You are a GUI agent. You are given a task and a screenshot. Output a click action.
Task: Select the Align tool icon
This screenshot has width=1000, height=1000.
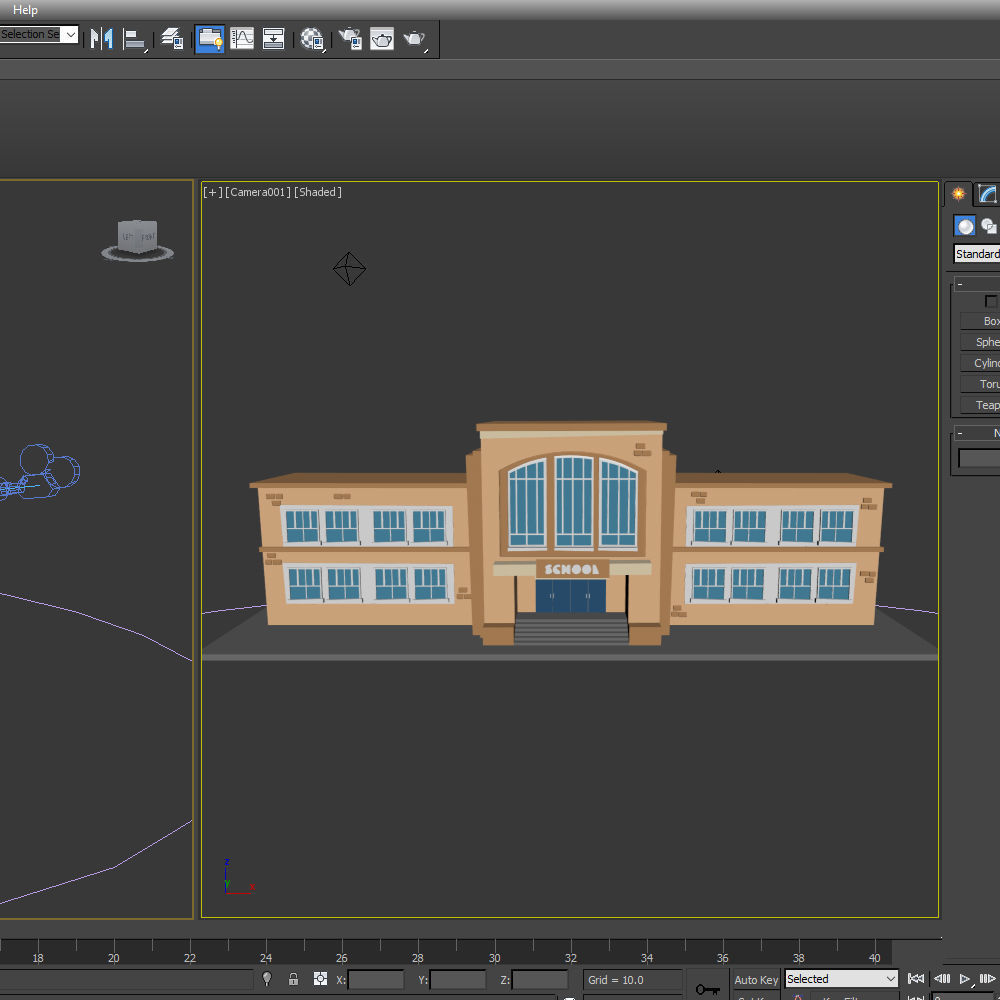pos(134,39)
